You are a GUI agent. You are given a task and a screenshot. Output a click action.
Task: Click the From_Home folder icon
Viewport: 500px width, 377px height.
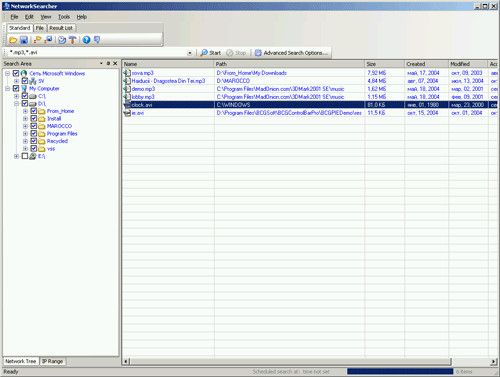42,111
